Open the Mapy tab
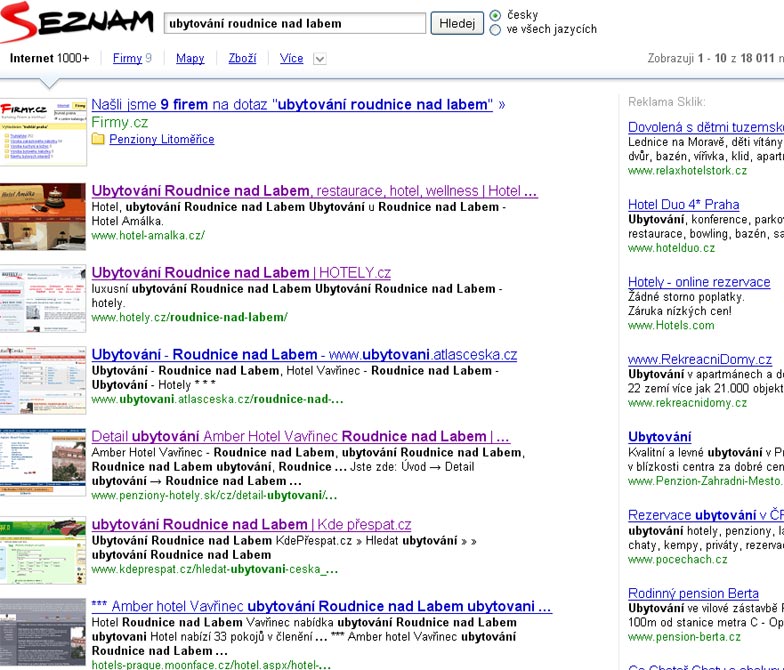The width and height of the screenshot is (784, 670). tap(190, 58)
